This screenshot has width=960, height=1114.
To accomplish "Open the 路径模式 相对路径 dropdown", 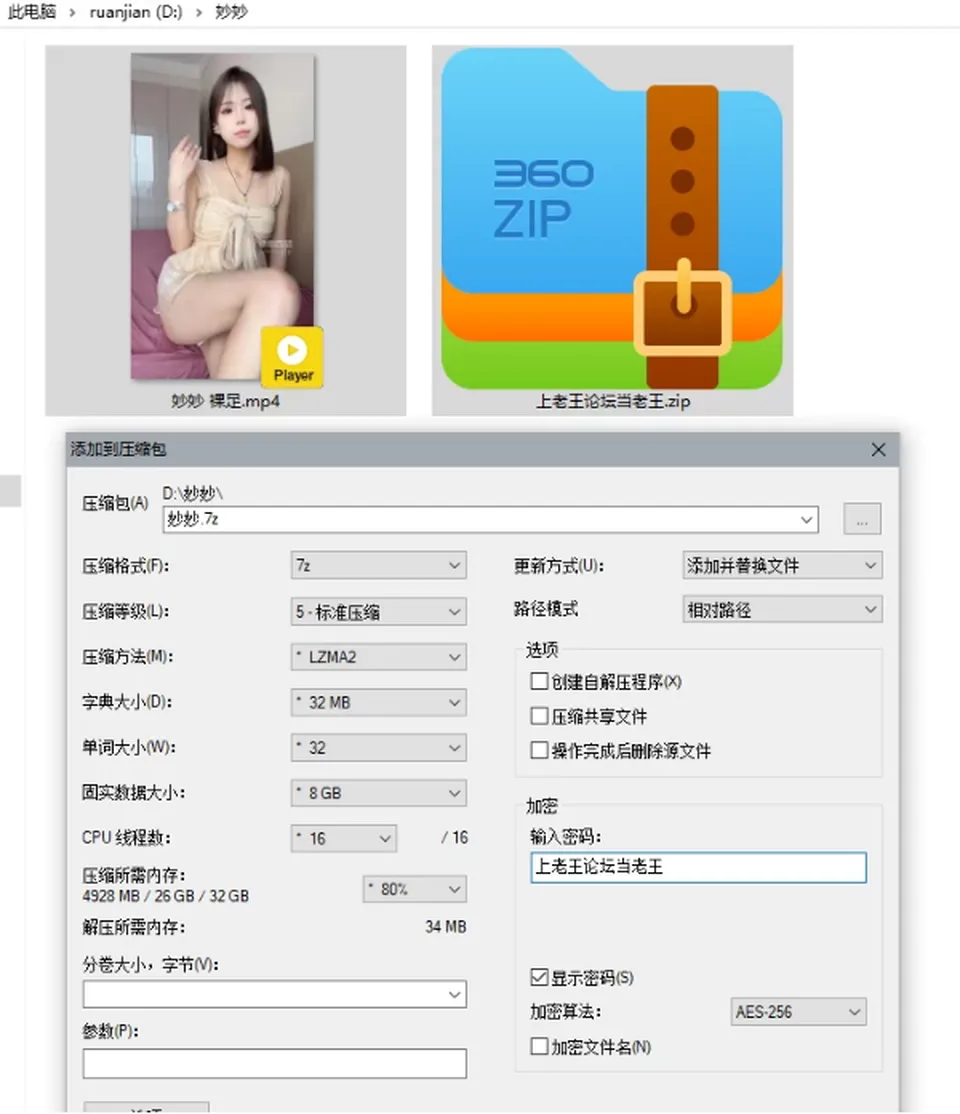I will 782,610.
